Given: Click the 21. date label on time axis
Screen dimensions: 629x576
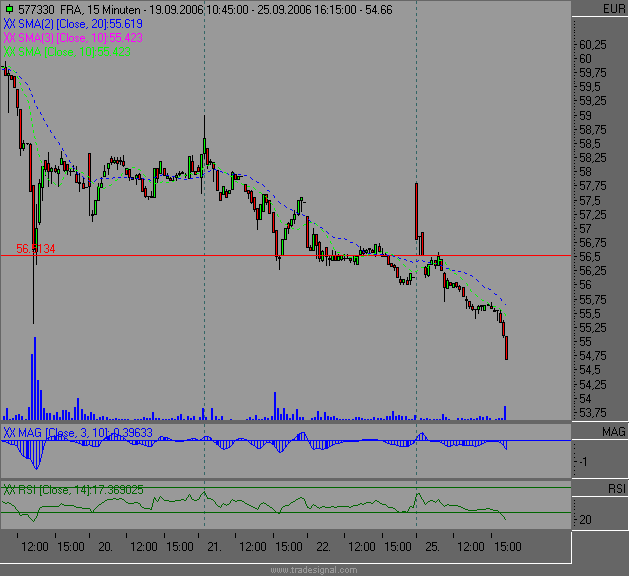Looking at the screenshot, I should (214, 546).
